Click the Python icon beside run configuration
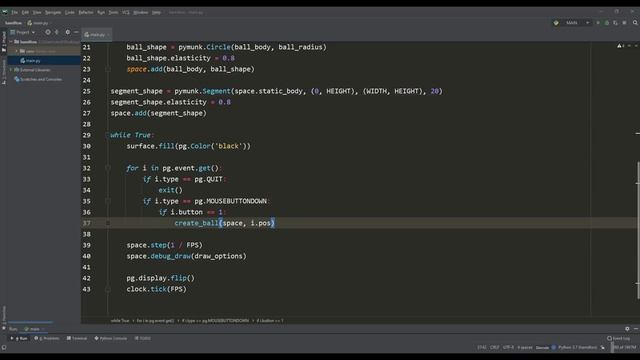 (x=556, y=23)
